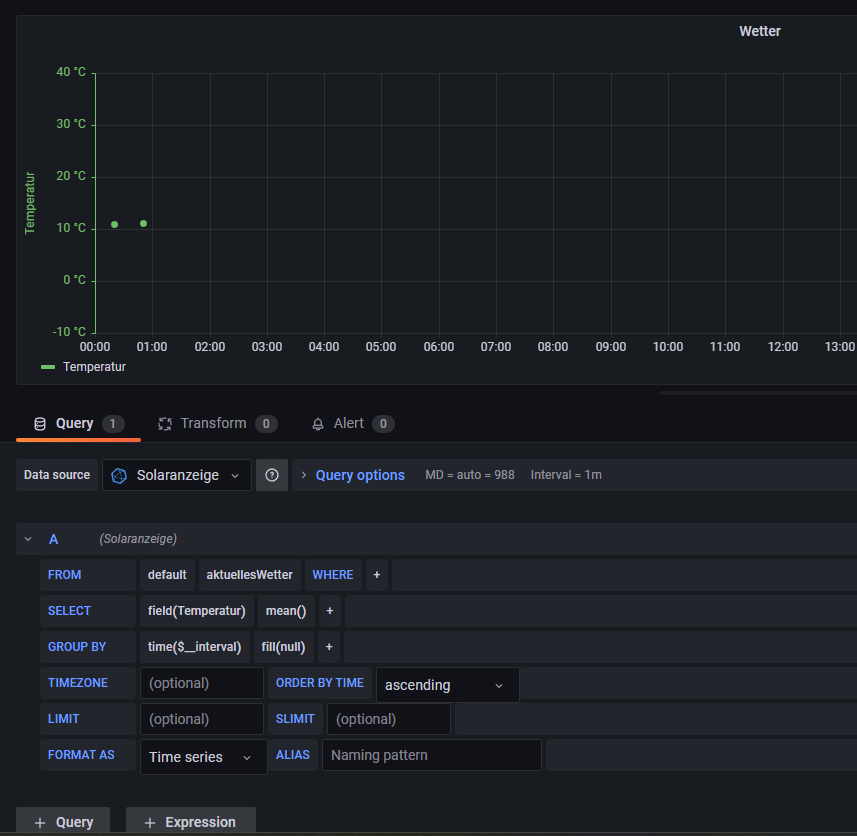Collapse query A with the chevron
Screen dimensions: 857x836
click(x=29, y=539)
